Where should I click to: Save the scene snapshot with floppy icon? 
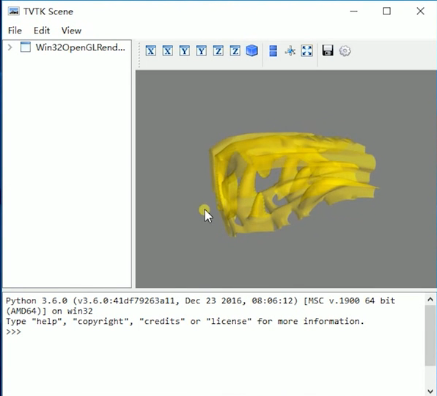pos(328,51)
